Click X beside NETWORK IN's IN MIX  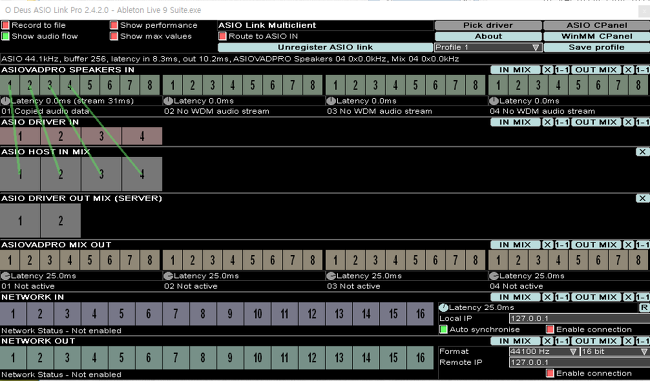click(x=547, y=297)
